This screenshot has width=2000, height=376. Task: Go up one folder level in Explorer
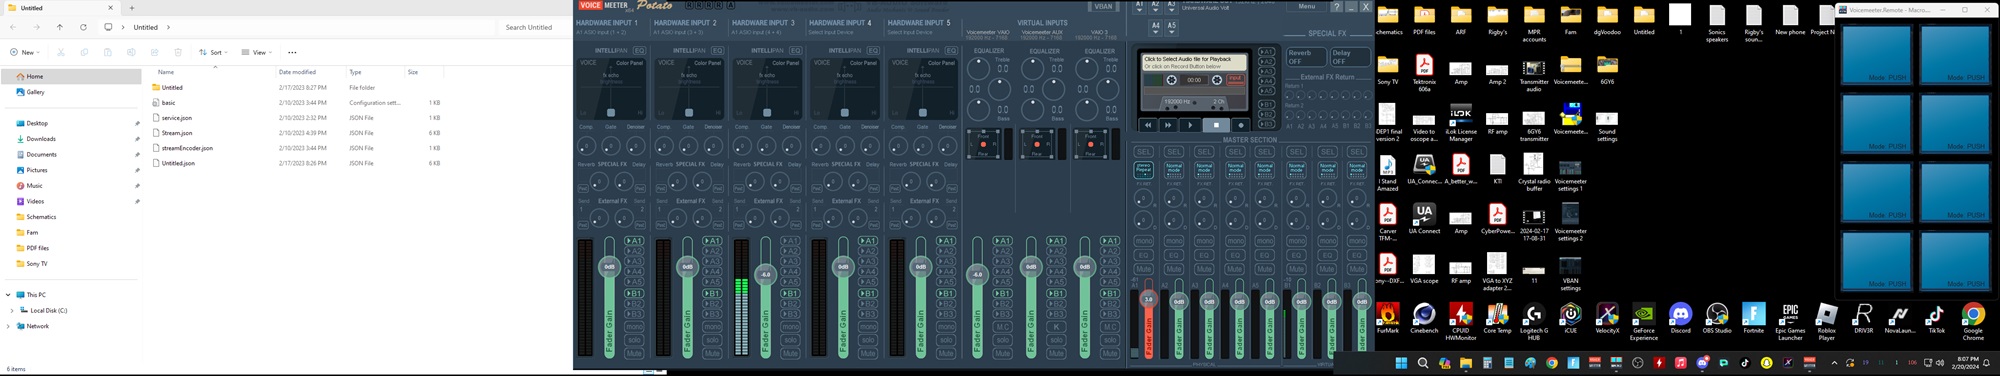[x=60, y=27]
